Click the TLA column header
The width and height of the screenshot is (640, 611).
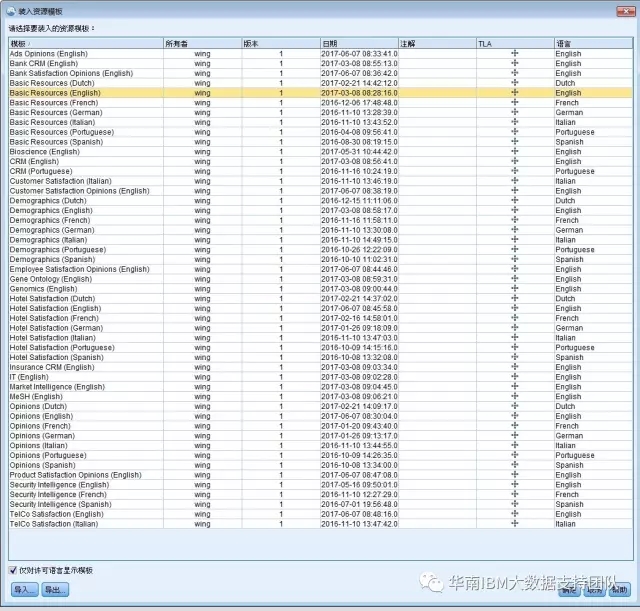(515, 43)
